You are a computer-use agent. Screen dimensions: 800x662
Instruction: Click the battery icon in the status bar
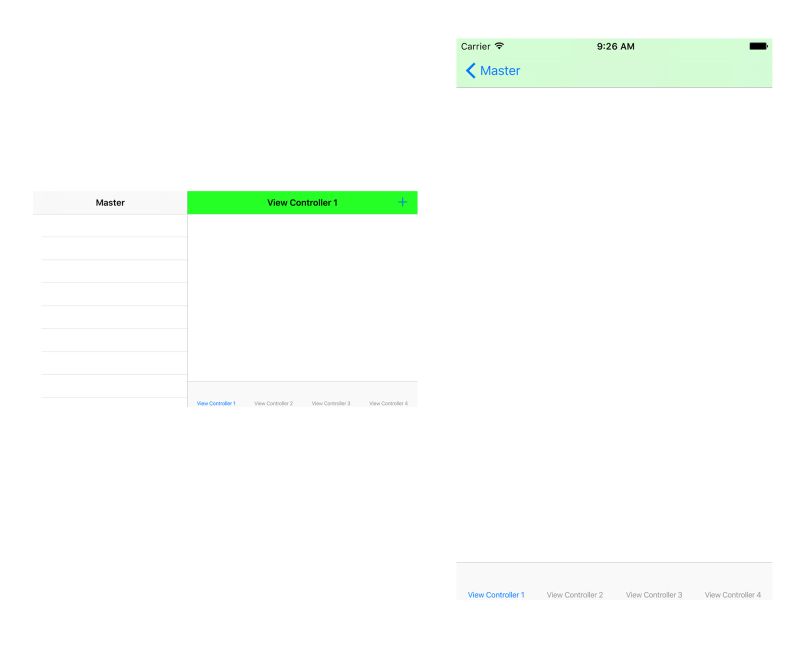tap(756, 46)
